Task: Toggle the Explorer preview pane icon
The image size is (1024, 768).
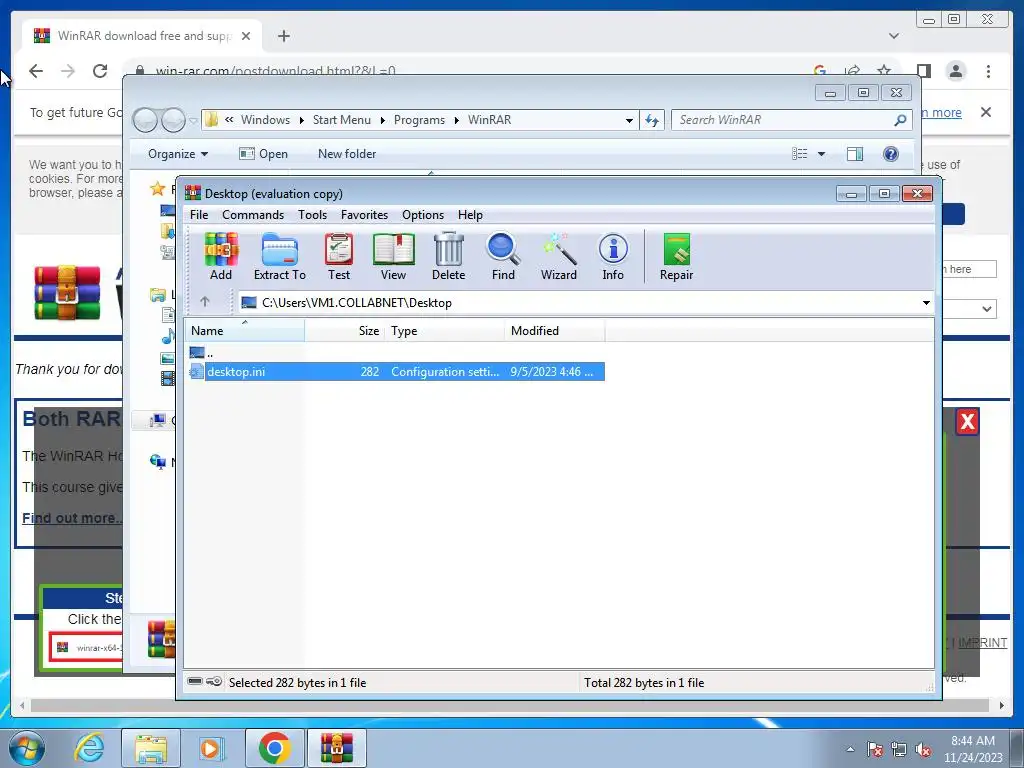Action: (x=854, y=154)
